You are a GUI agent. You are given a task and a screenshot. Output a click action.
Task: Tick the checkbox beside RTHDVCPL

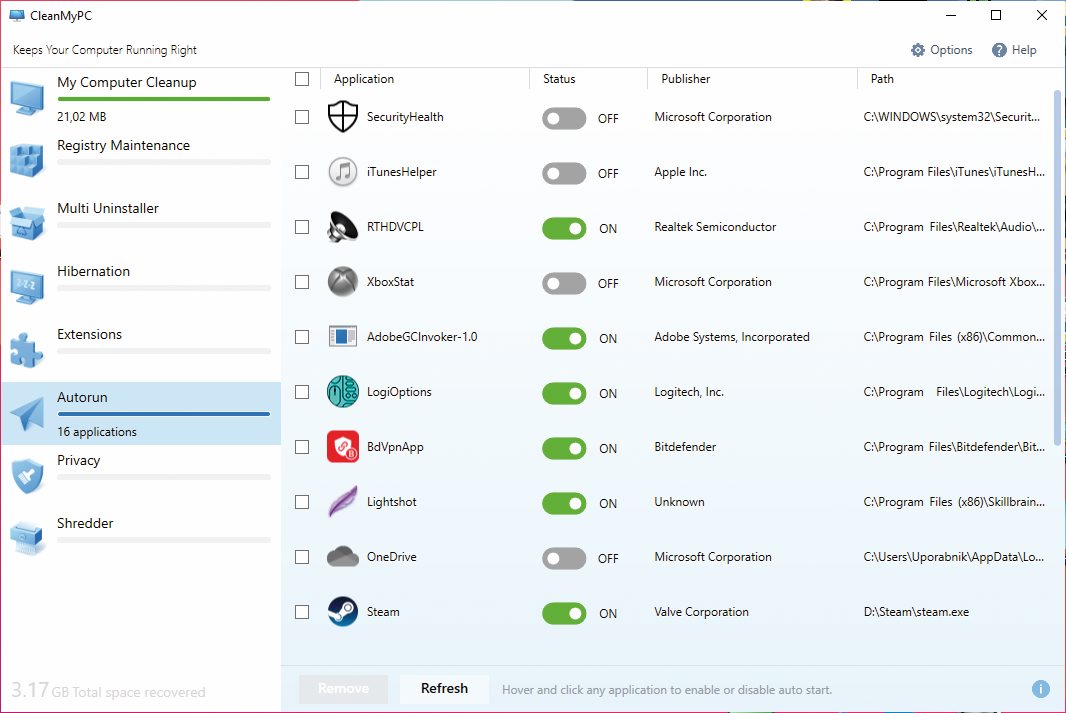302,227
